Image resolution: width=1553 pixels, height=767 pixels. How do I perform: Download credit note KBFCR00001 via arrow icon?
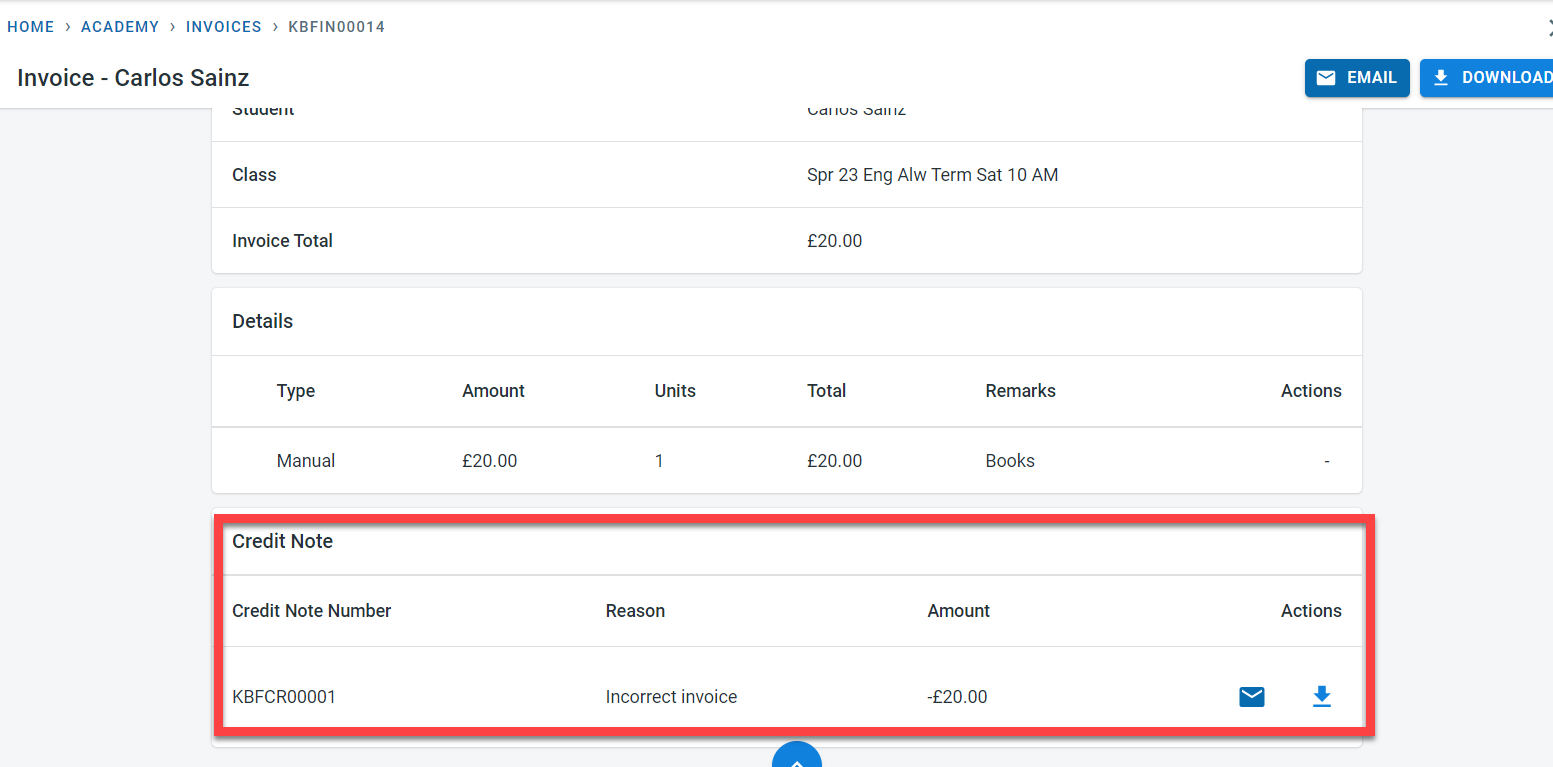(x=1321, y=697)
